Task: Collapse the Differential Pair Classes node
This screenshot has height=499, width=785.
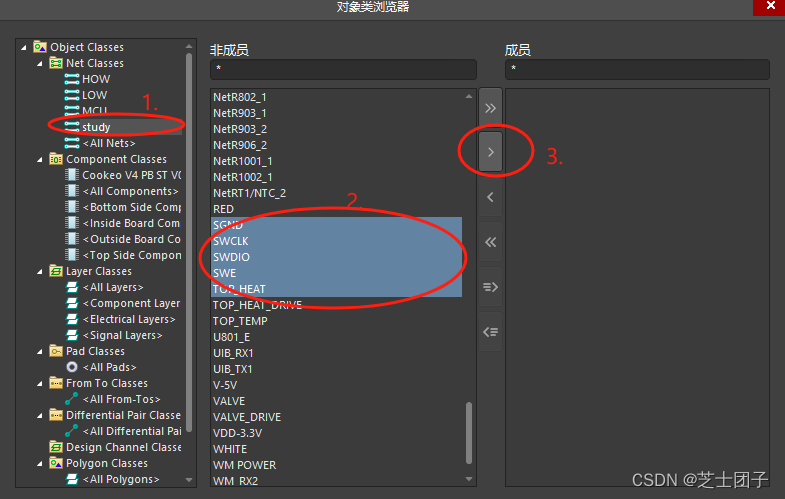Action: pos(40,416)
